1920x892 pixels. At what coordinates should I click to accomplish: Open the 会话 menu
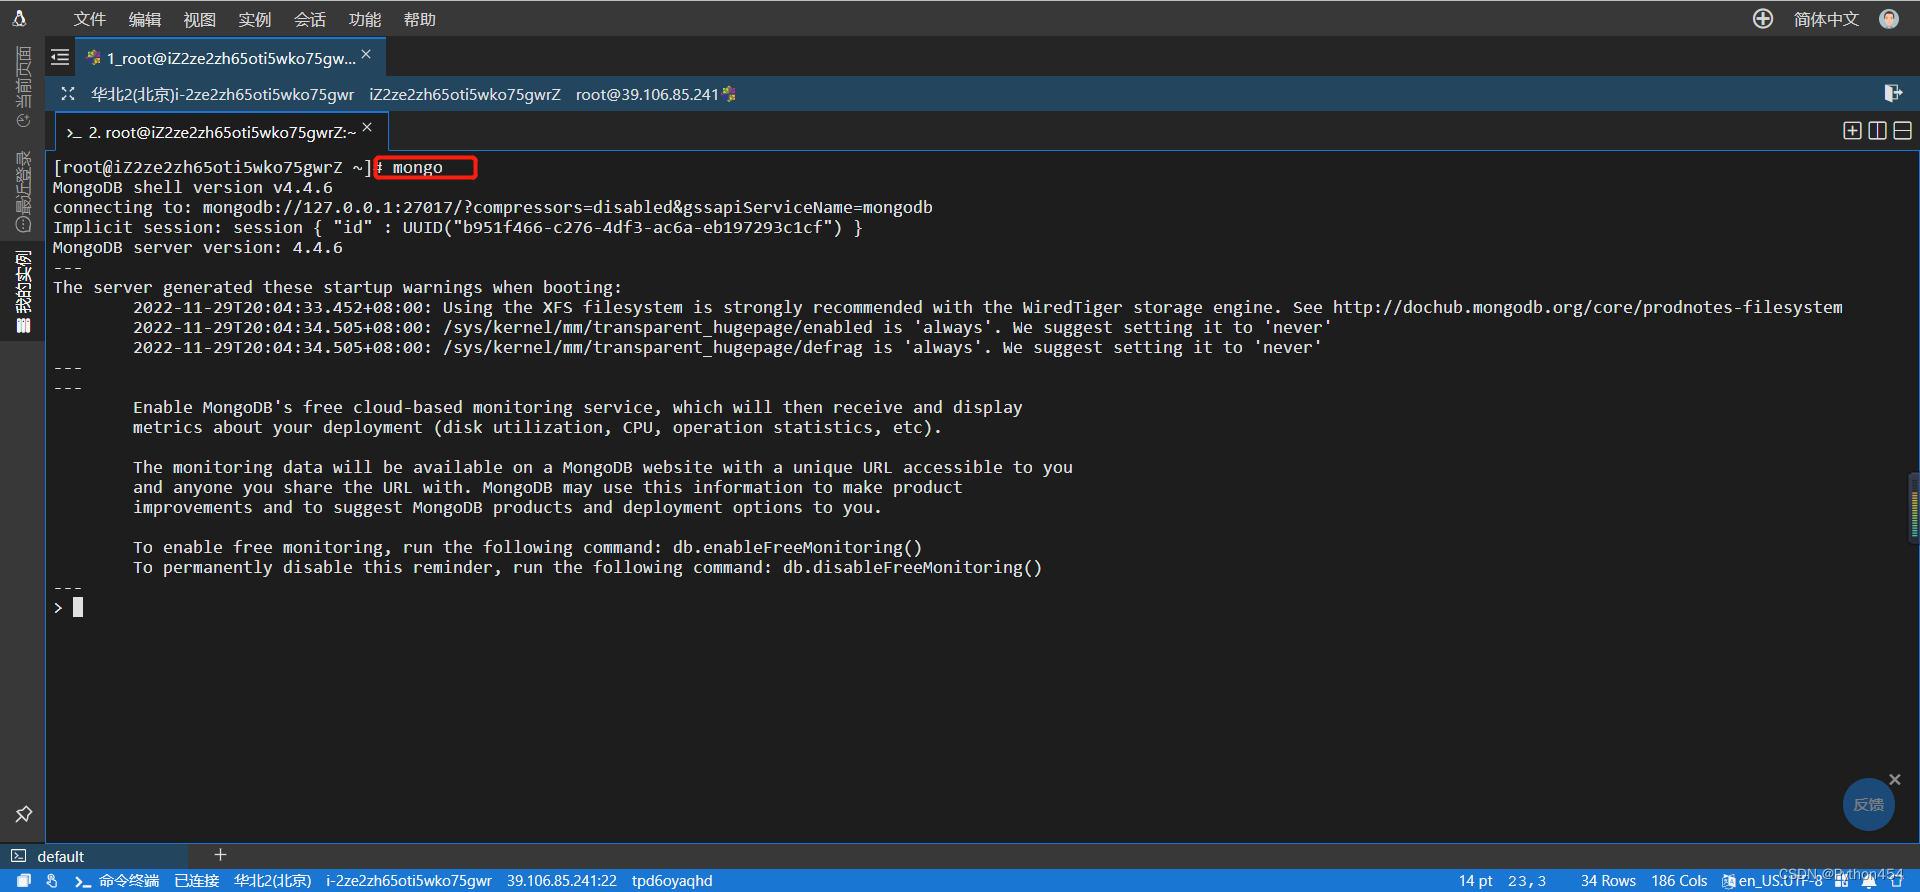[x=309, y=19]
